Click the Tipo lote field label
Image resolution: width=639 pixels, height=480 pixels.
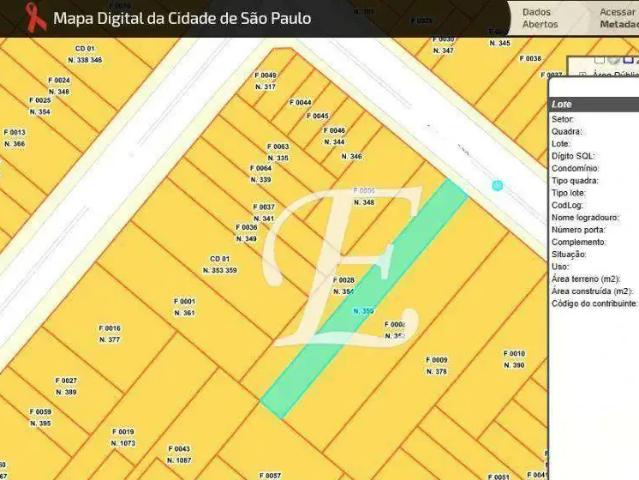[x=568, y=193]
